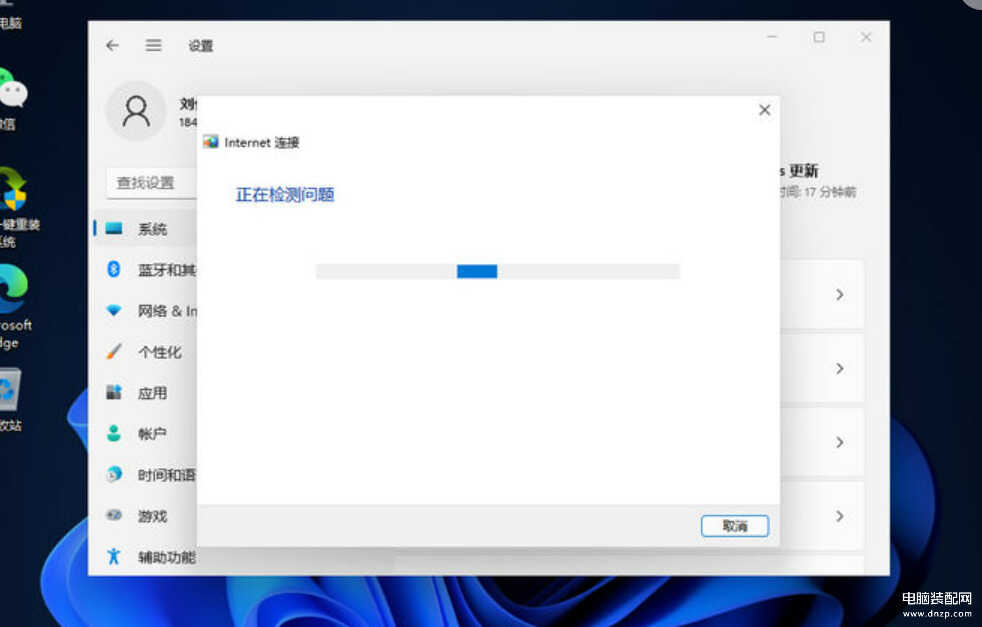The height and width of the screenshot is (627, 982).
Task: Expand the fourth settings row chevron
Action: (840, 516)
